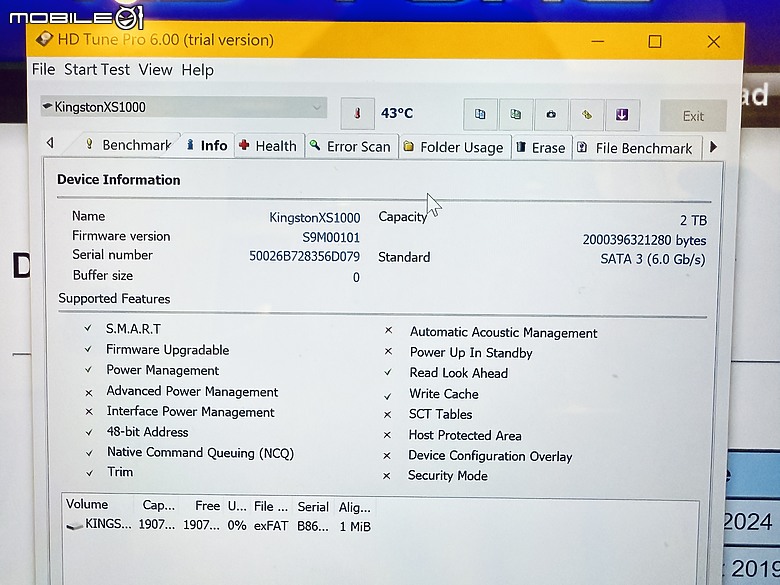Click the Exit button
Image resolution: width=780 pixels, height=585 pixels.
pos(693,116)
